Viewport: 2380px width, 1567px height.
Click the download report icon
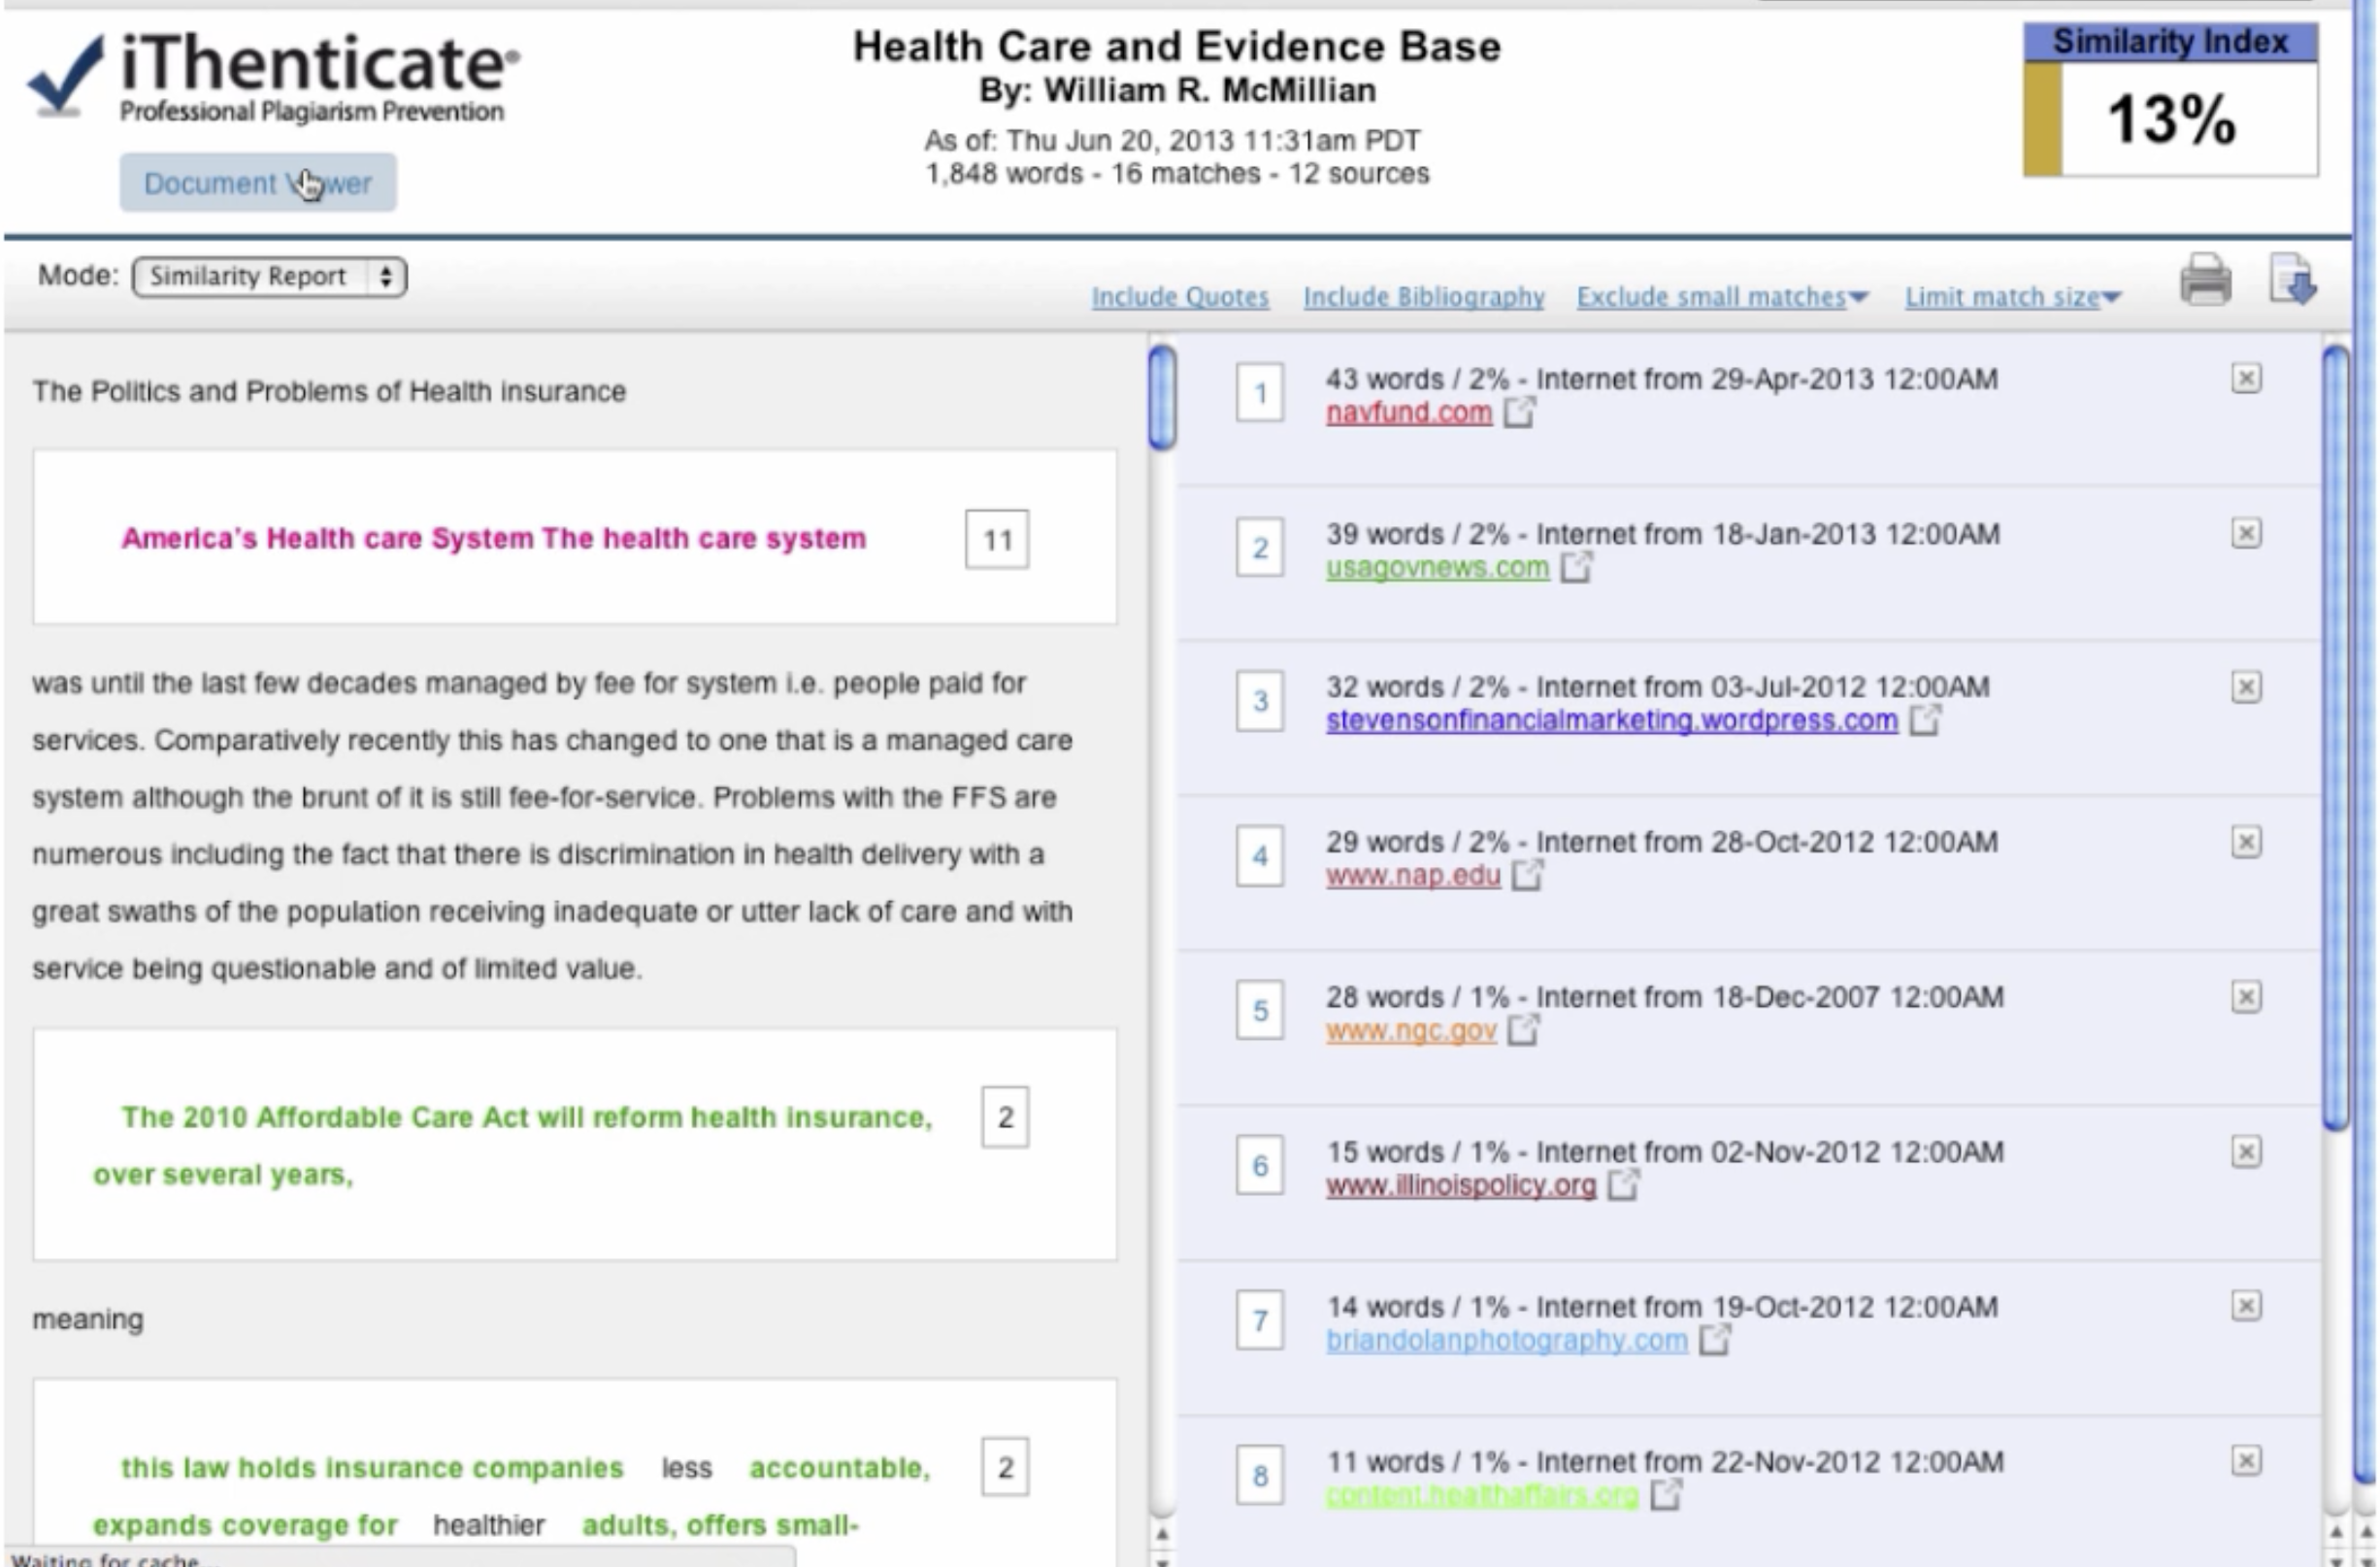point(2292,279)
